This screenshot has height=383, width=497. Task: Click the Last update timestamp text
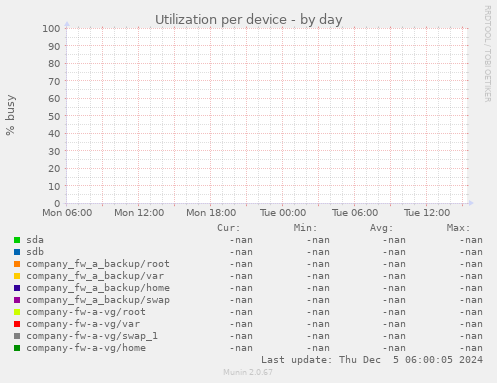click(372, 360)
